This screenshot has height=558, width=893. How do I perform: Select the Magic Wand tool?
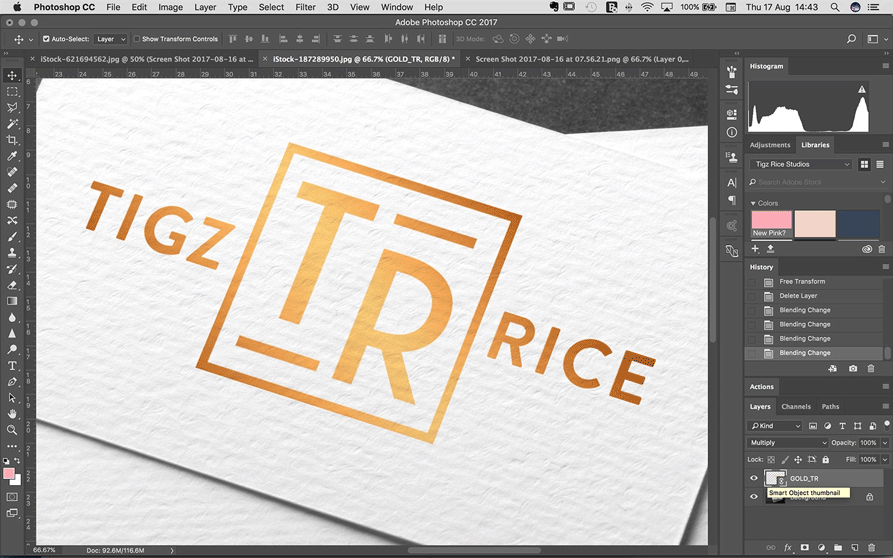pyautogui.click(x=12, y=124)
